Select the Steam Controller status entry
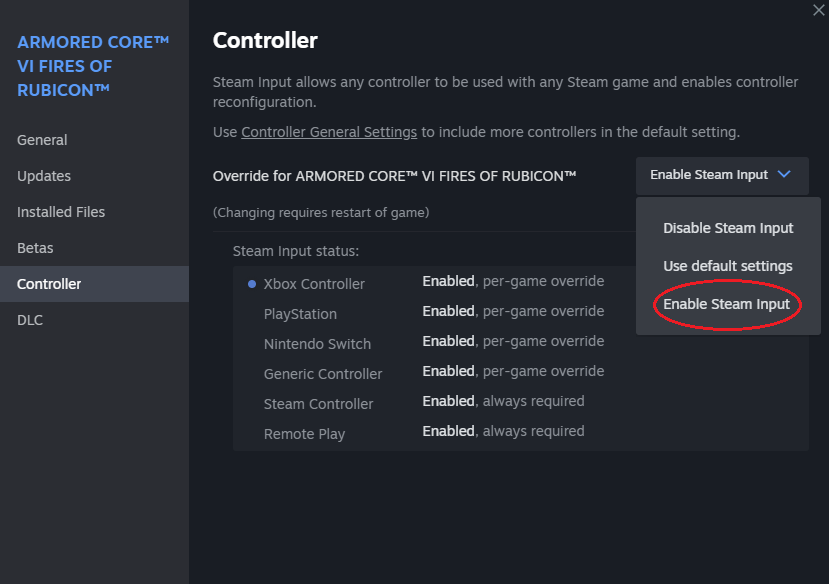 tap(318, 404)
